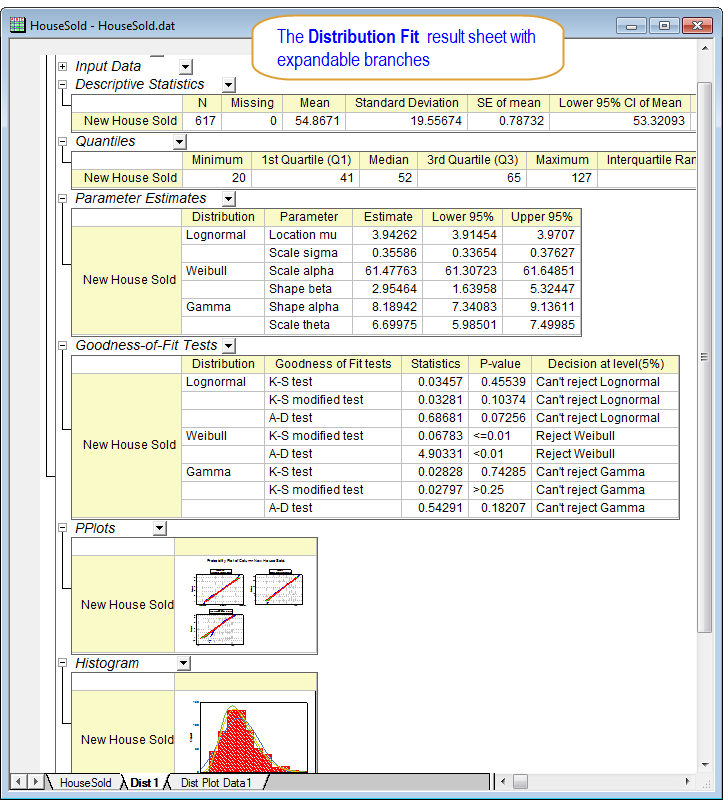723x800 pixels.
Task: Select the Mean value 54.8671 cell
Action: [314, 121]
